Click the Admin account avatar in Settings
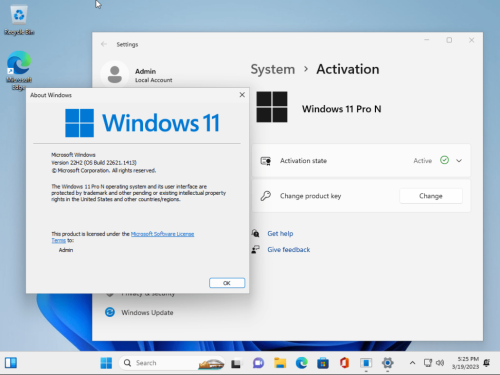This screenshot has width=500, height=375. pos(115,74)
